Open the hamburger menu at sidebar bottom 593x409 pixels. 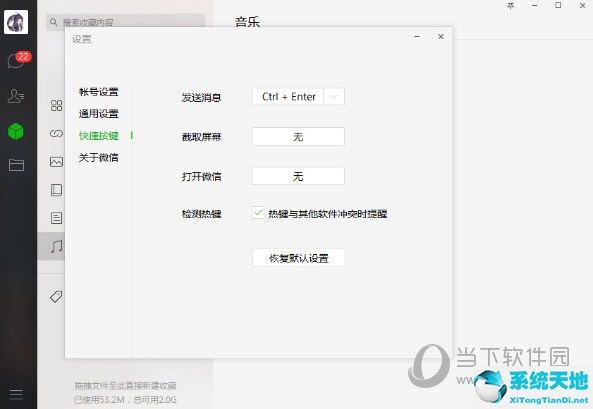16,394
